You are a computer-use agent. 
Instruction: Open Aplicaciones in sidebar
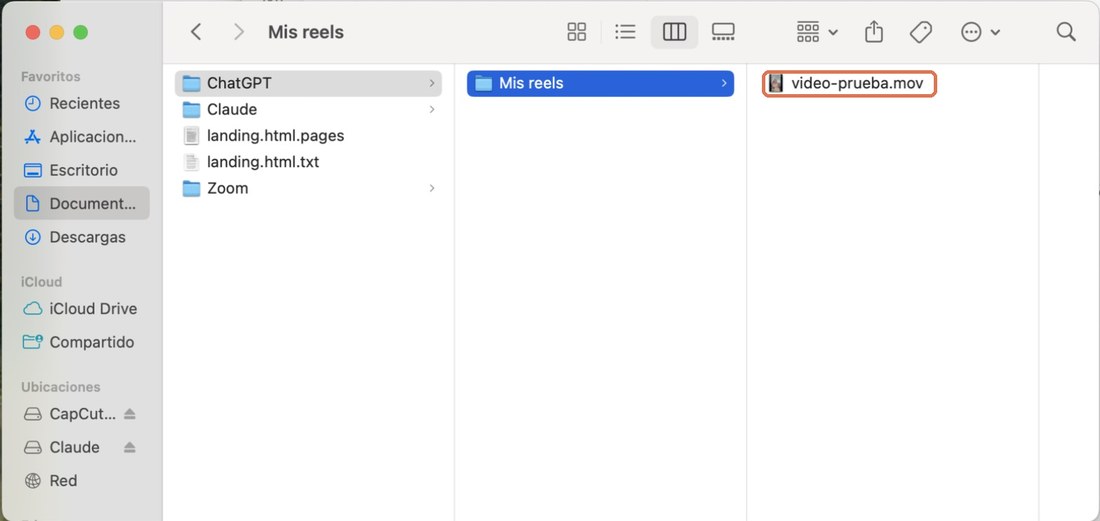(x=81, y=137)
